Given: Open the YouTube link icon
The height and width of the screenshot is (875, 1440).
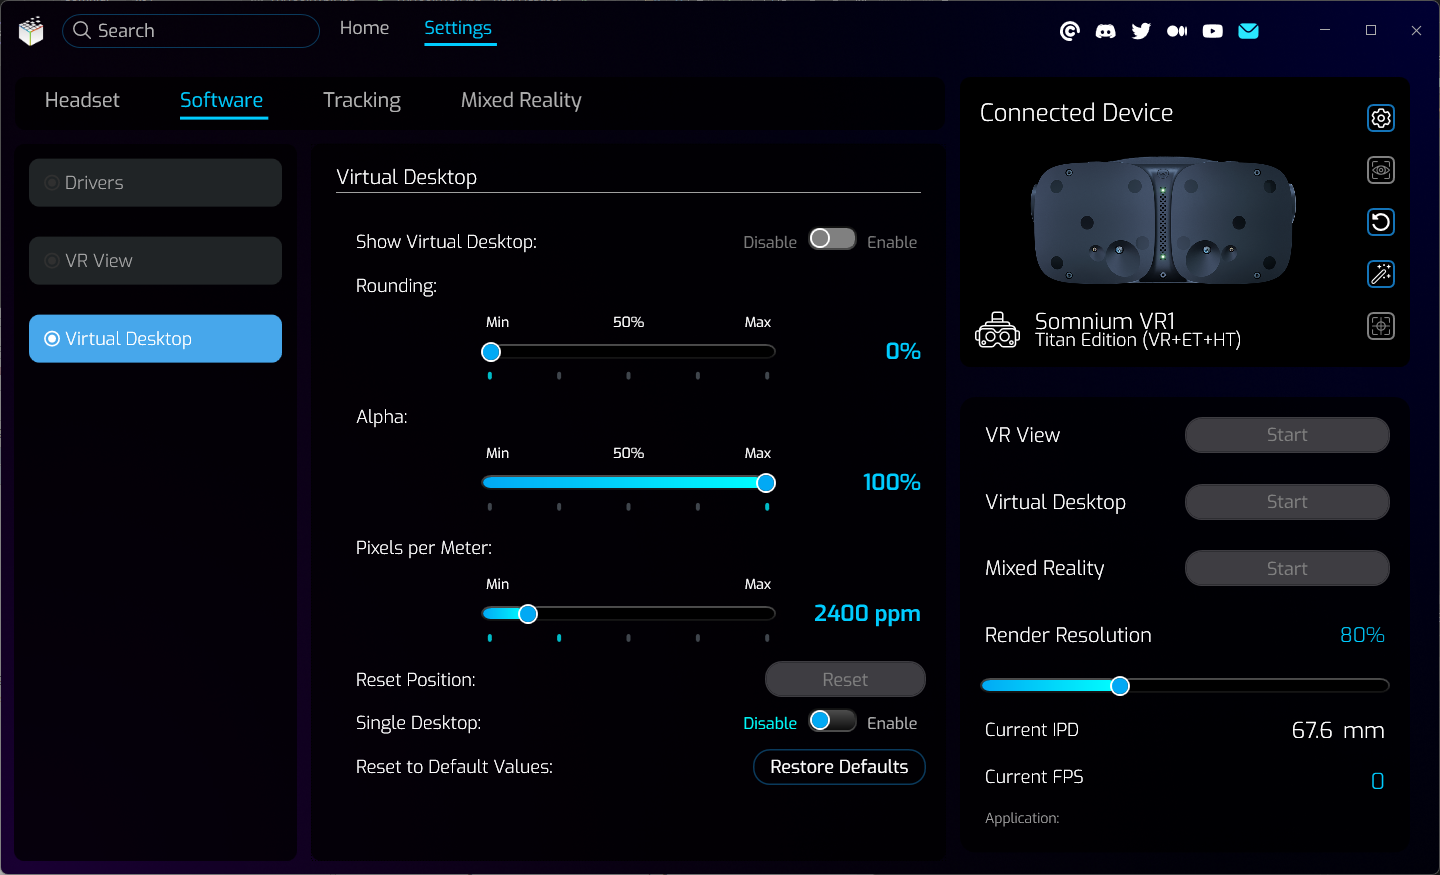Looking at the screenshot, I should [x=1212, y=31].
